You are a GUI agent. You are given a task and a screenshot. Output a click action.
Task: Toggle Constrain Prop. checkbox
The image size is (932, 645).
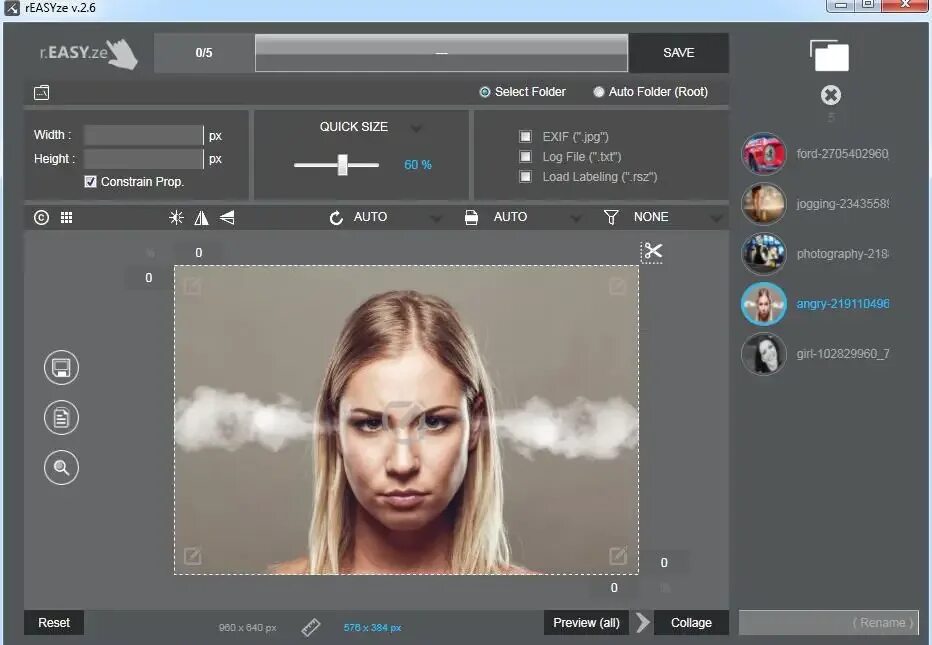point(90,182)
